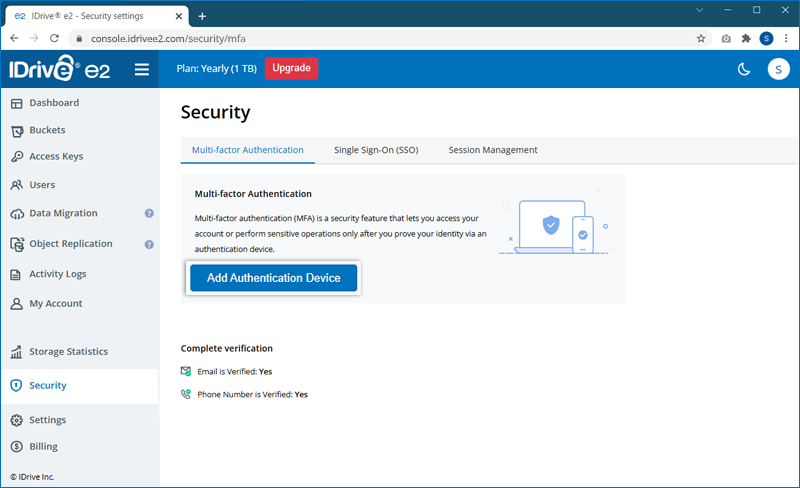The width and height of the screenshot is (800, 488).
Task: Open Billing in the sidebar
Action: click(x=43, y=447)
